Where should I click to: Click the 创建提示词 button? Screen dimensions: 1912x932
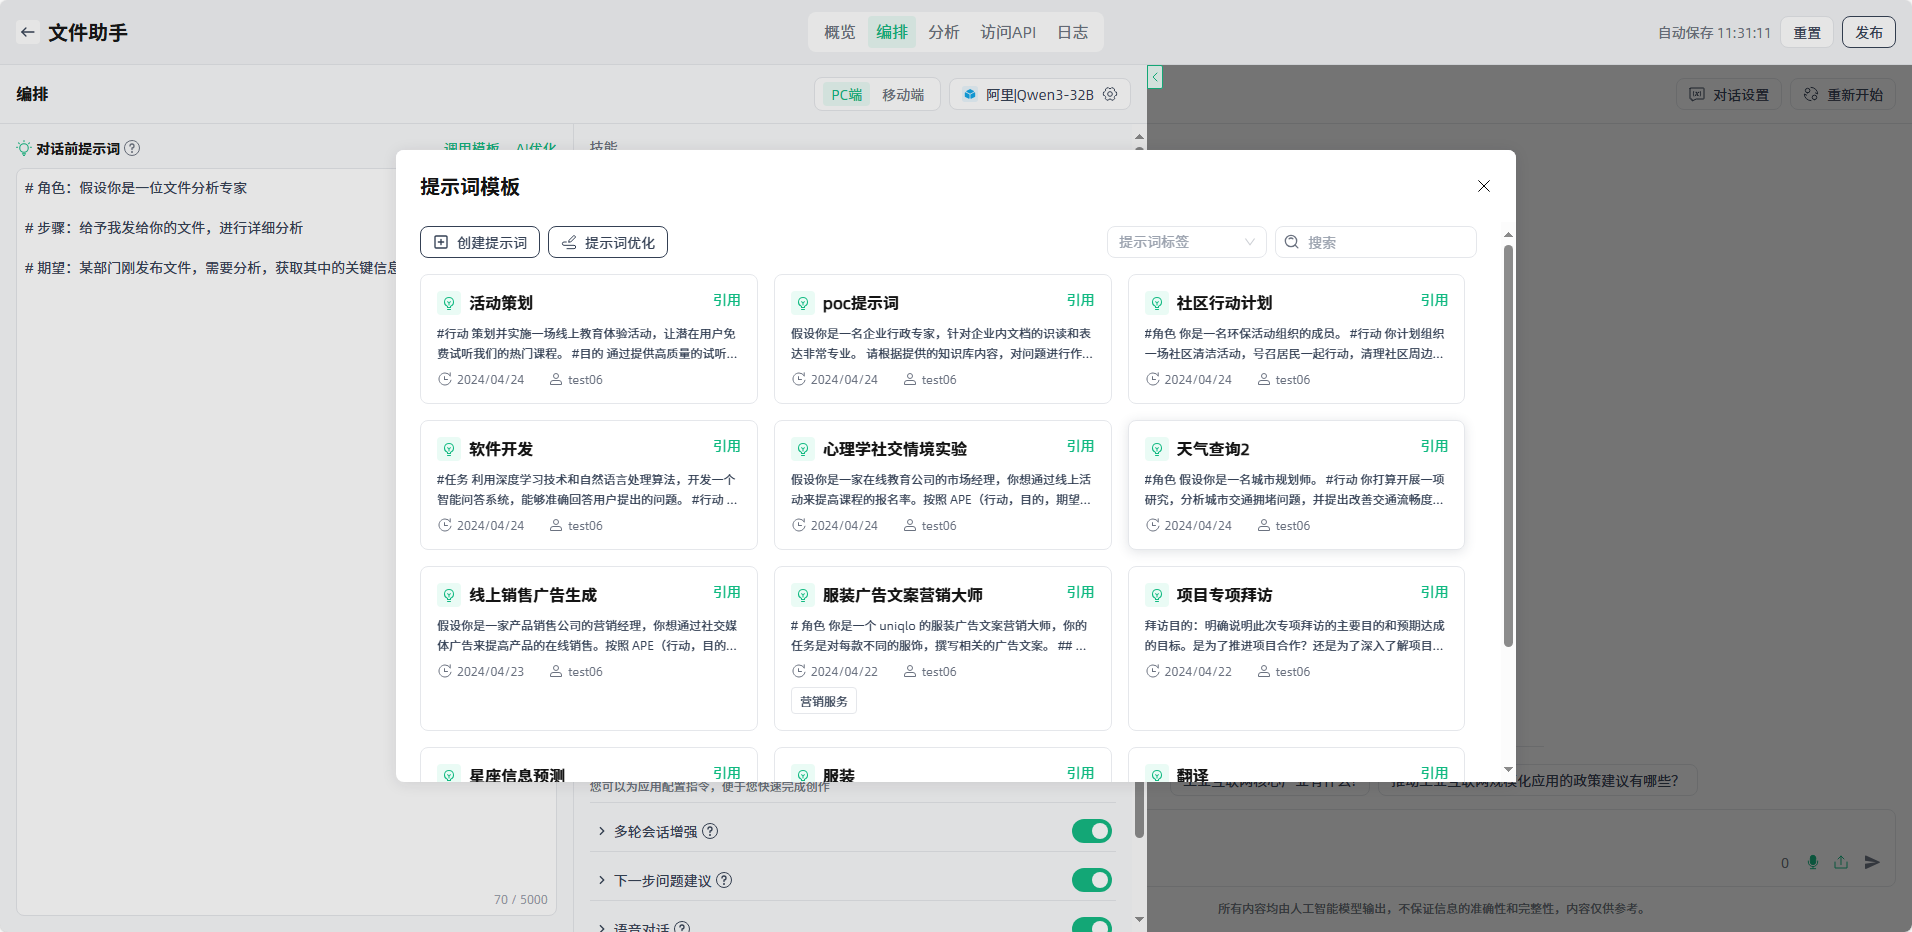[480, 242]
